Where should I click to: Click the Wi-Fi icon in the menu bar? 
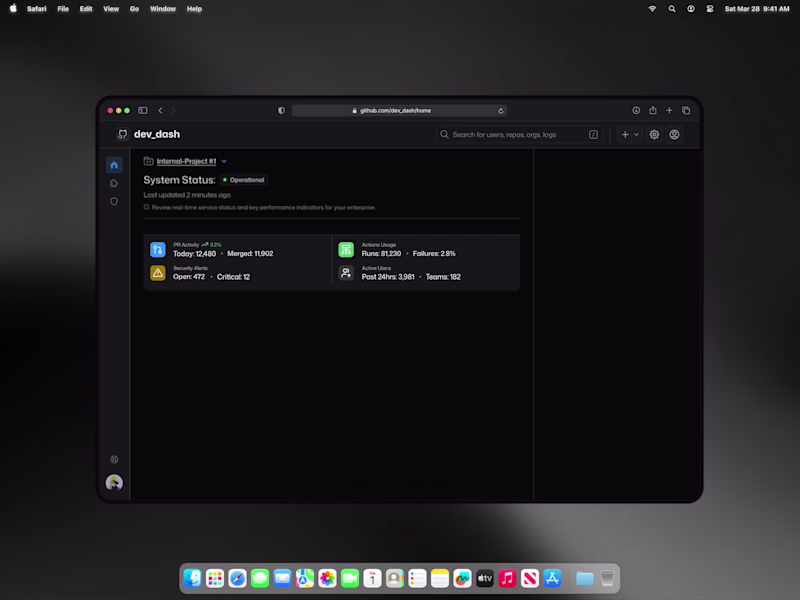(652, 9)
